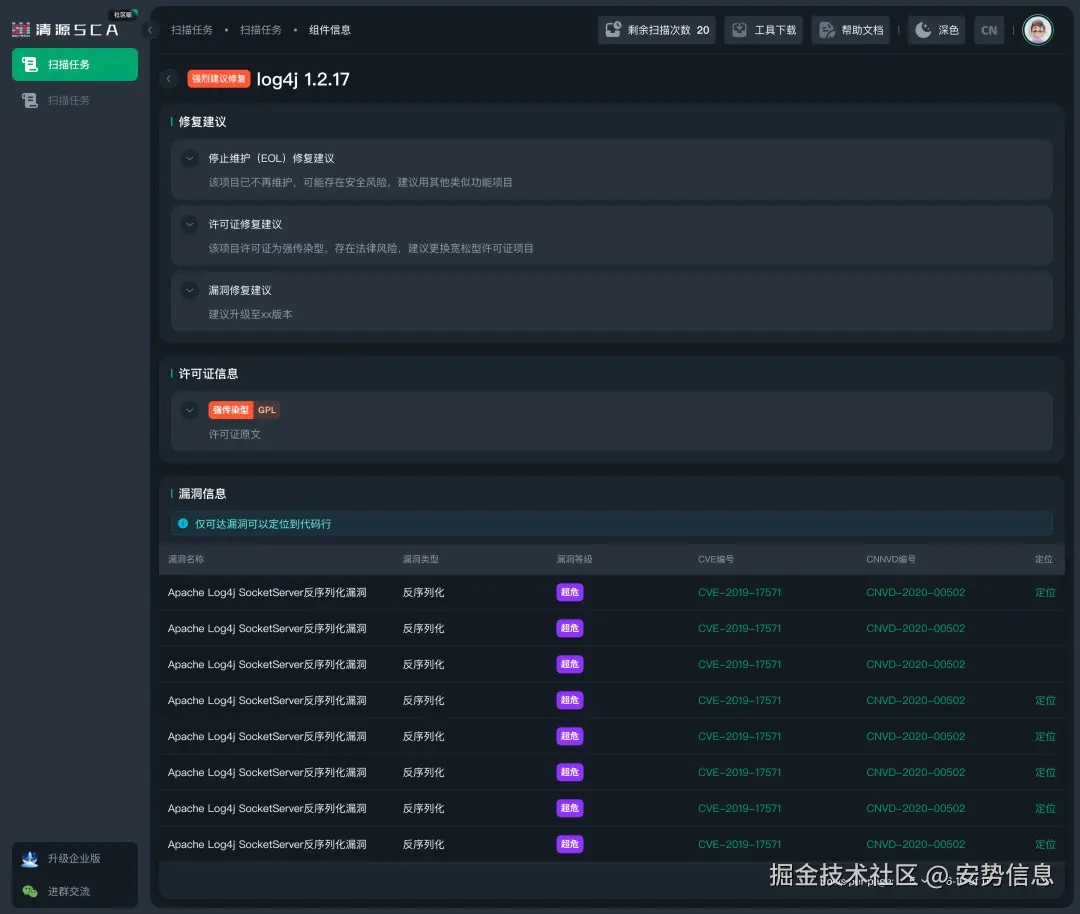Collapse the 许可证修复建议 section
This screenshot has width=1080, height=914.
189,225
